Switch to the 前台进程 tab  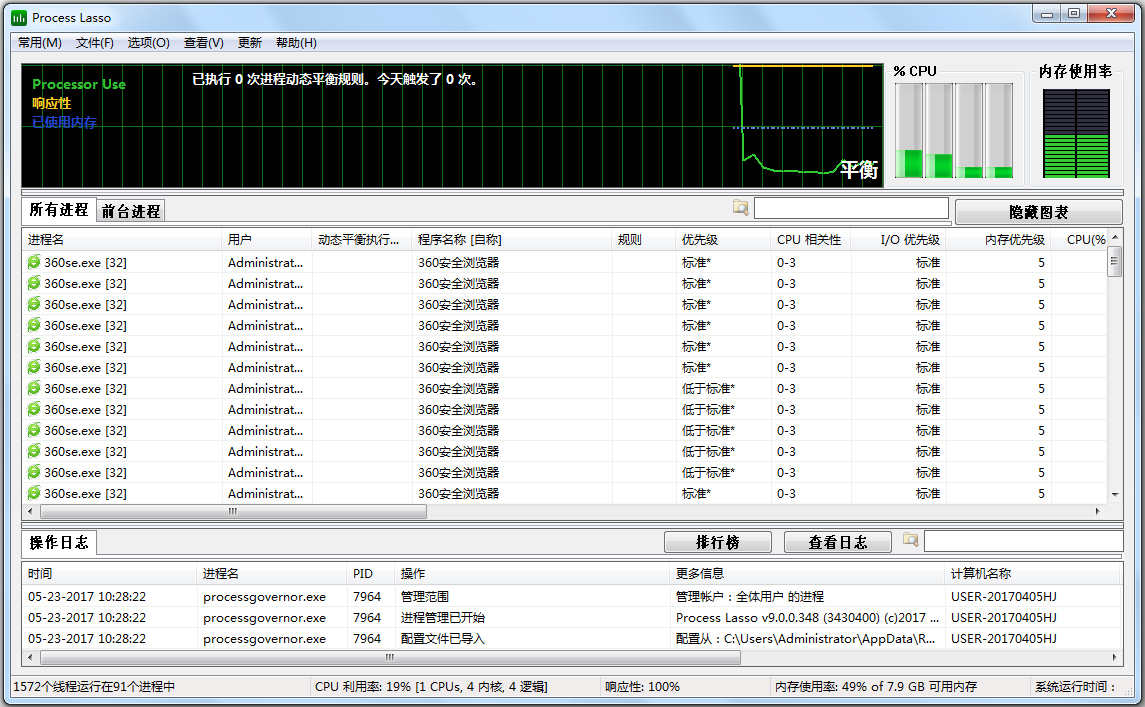(131, 211)
